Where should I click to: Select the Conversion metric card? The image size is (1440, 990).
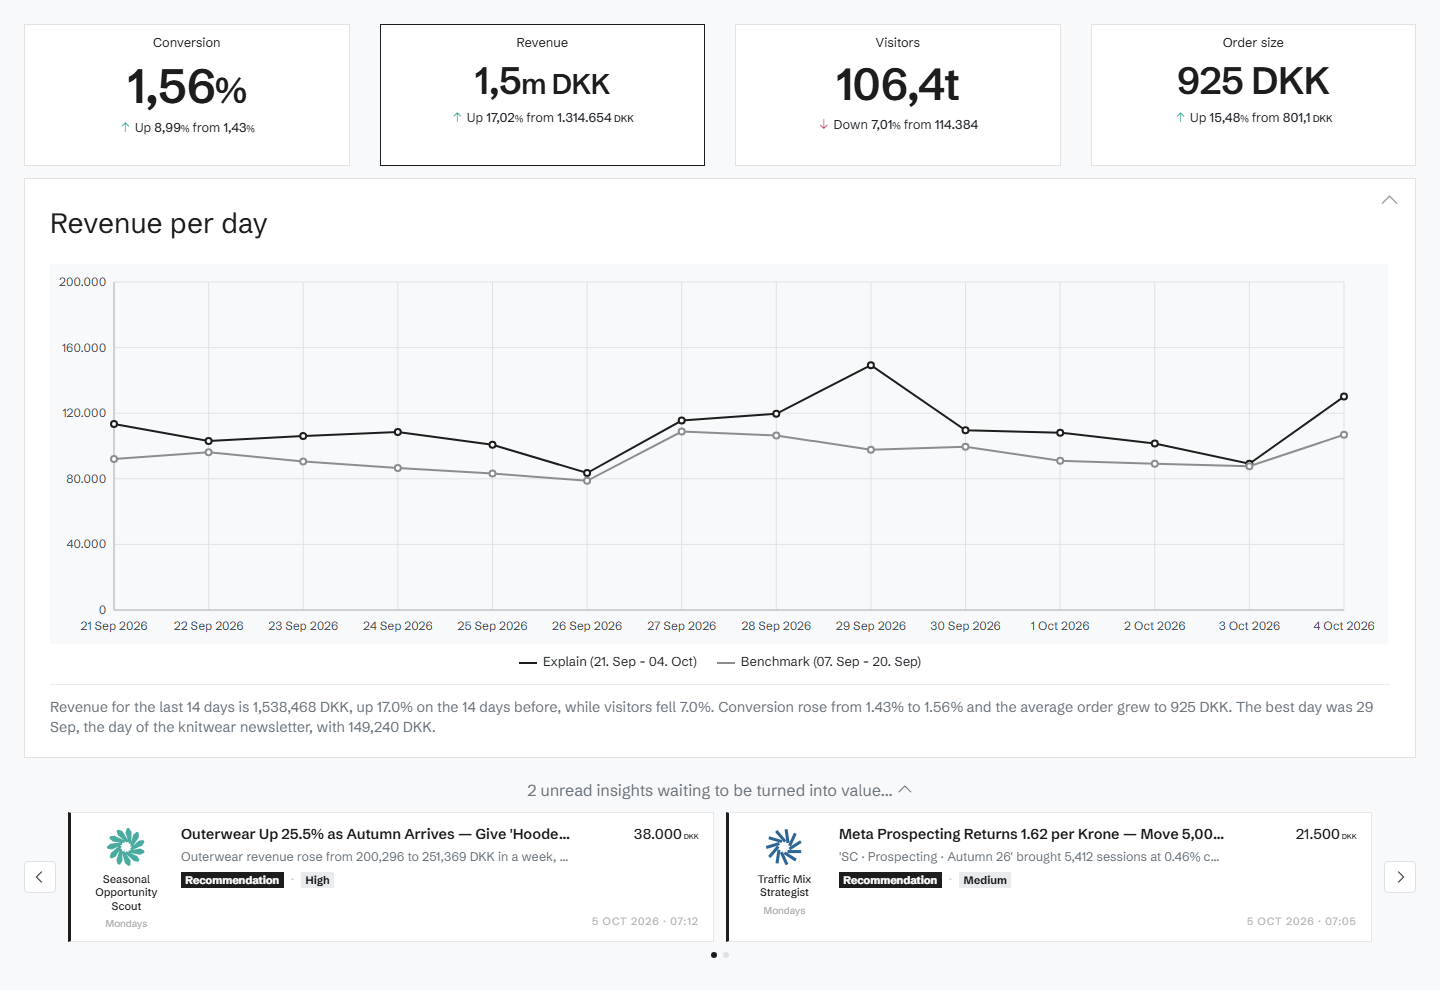(x=187, y=95)
